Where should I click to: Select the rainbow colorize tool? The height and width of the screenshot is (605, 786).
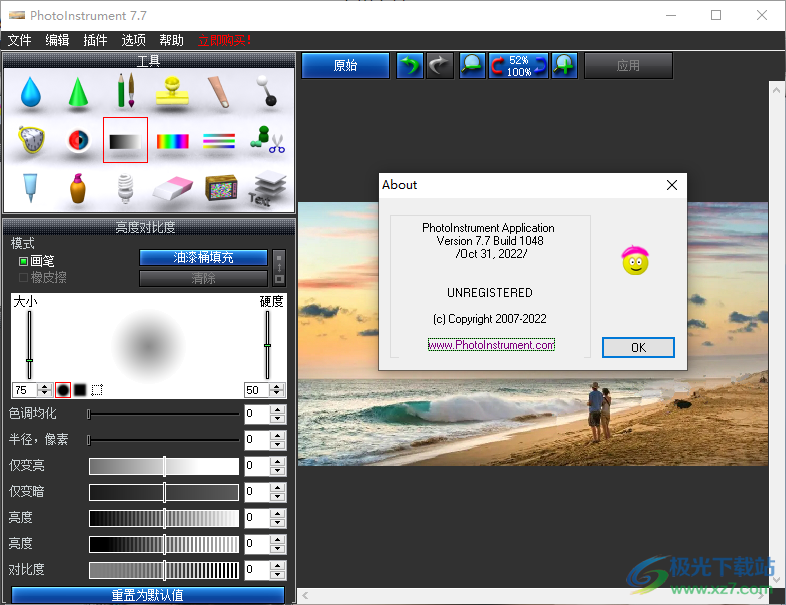172,141
